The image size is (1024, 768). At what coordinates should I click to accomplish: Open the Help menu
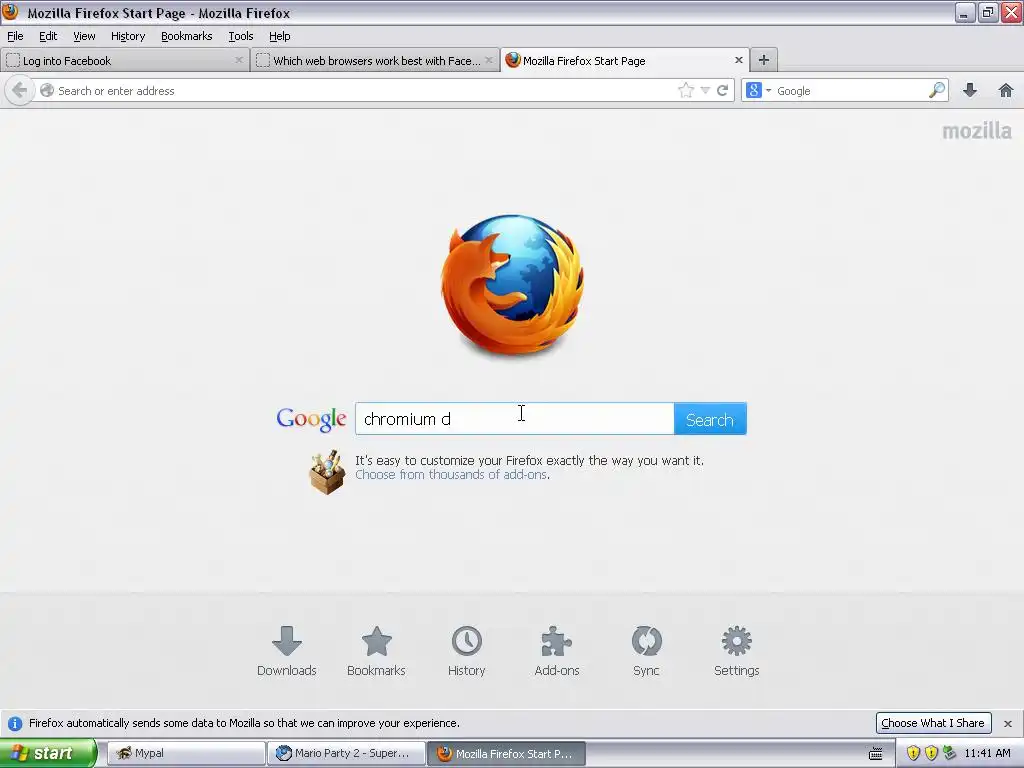[280, 36]
